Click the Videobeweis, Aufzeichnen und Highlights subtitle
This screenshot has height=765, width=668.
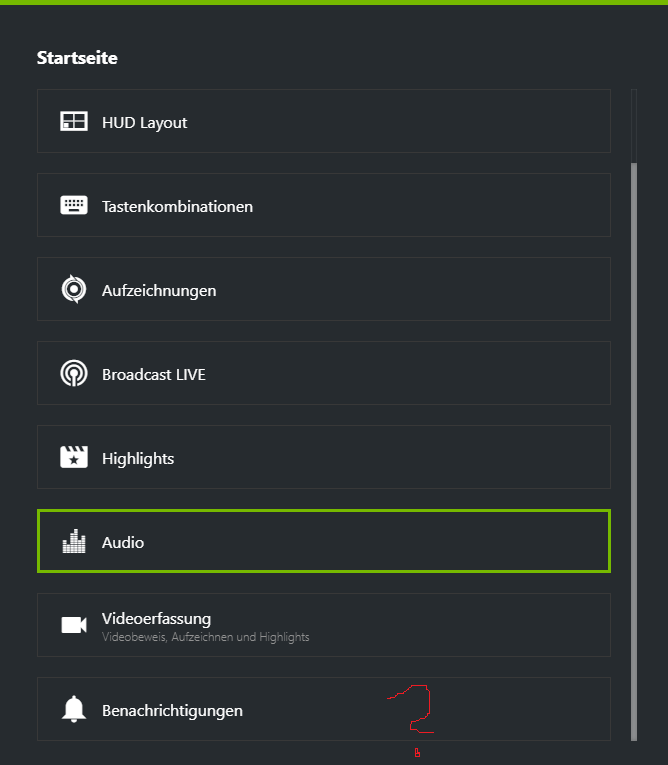click(x=205, y=637)
